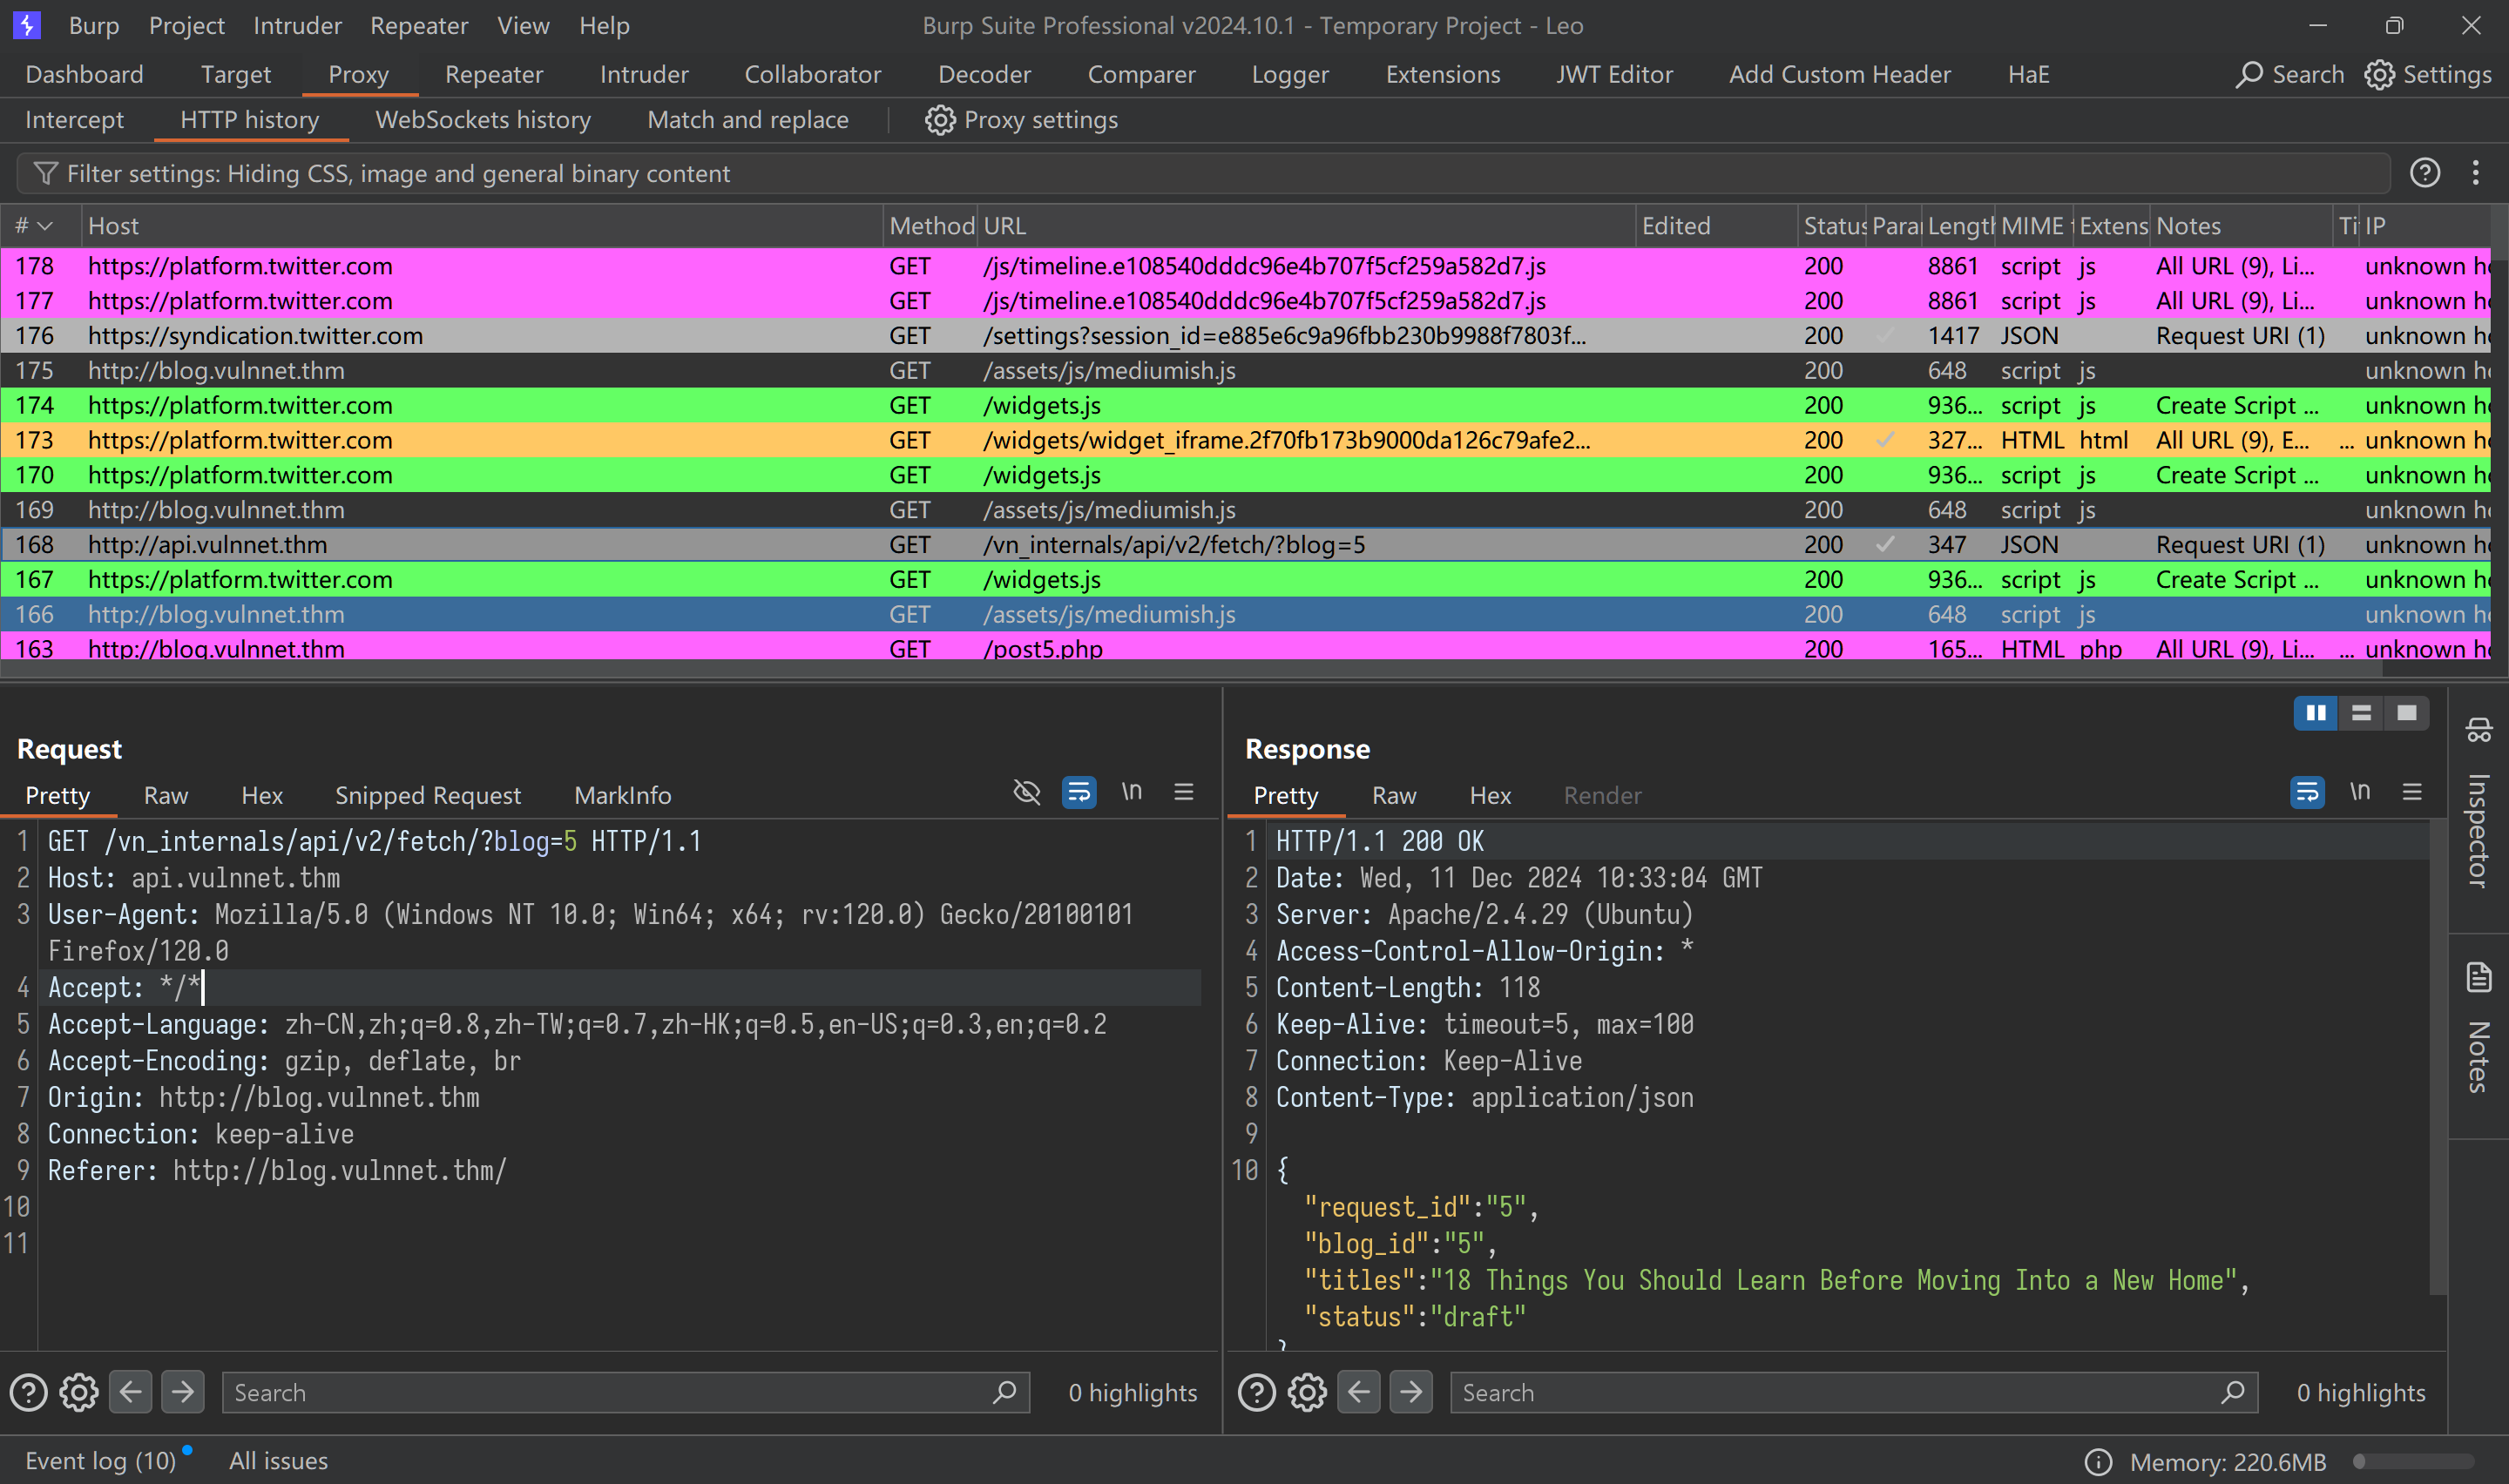Viewport: 2509px width, 1484px height.
Task: Open the Help menu
Action: pos(604,25)
